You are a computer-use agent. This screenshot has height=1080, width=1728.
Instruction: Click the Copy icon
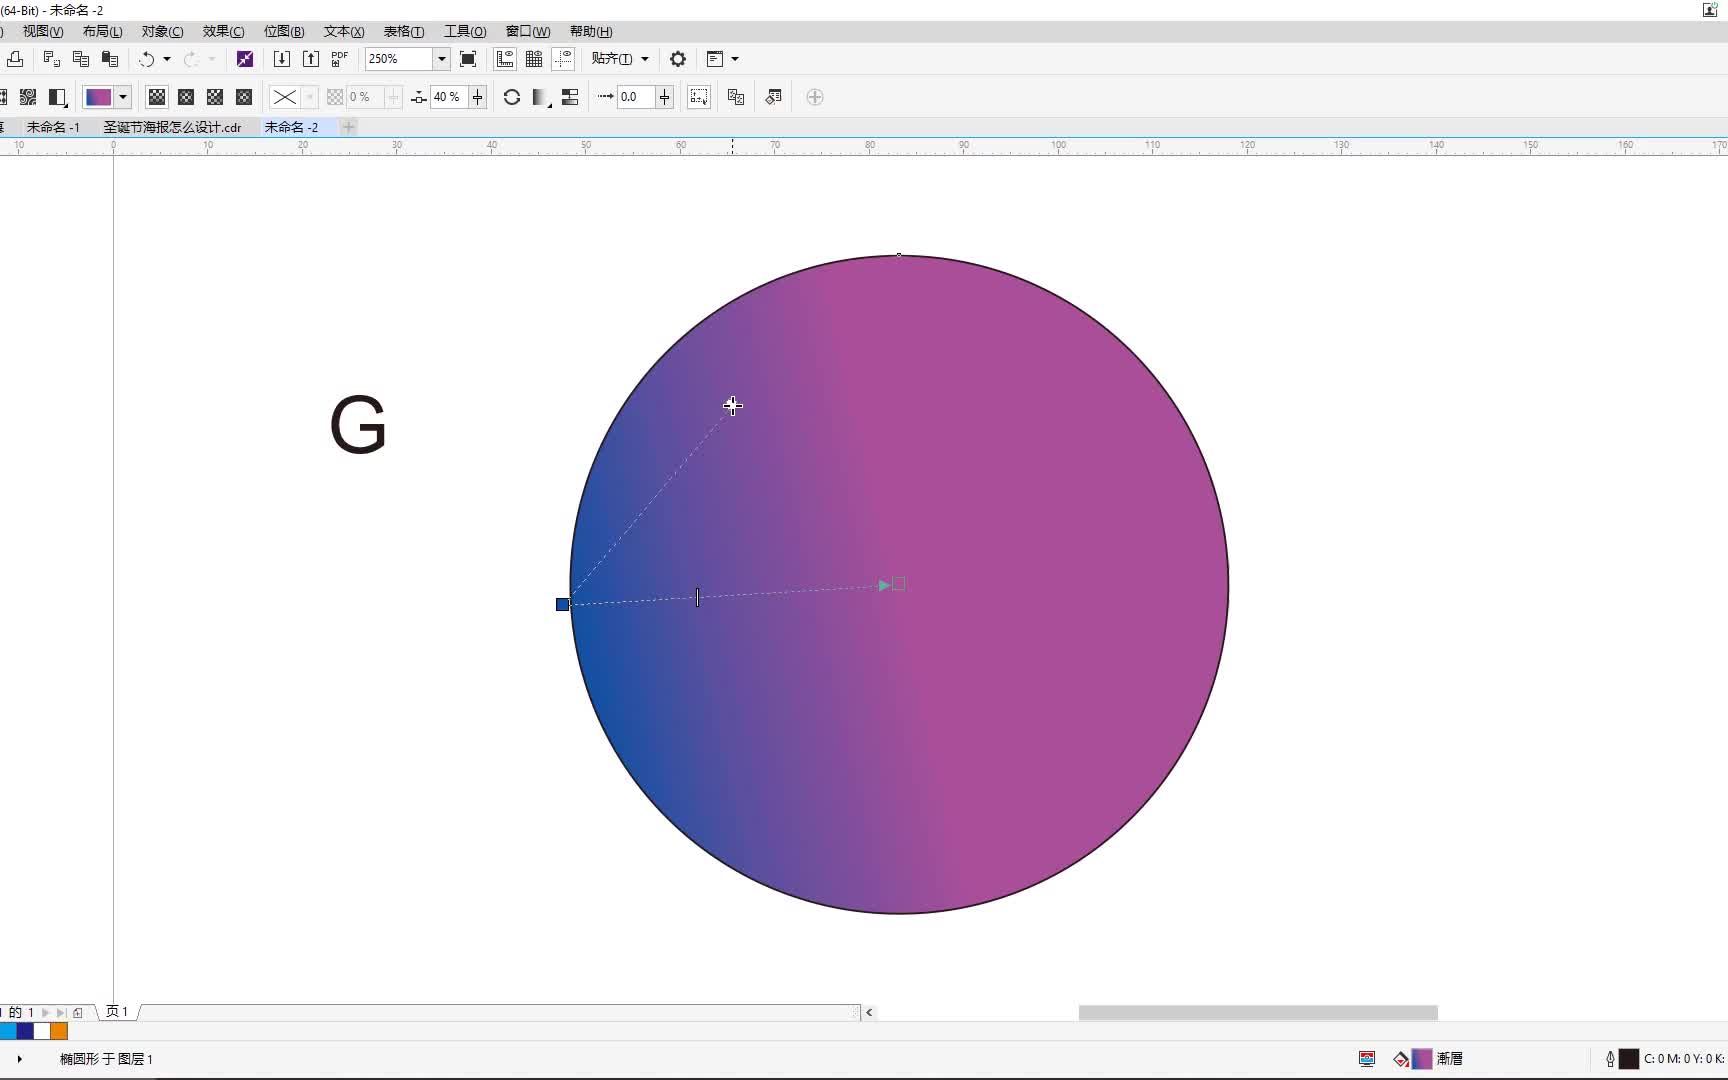click(x=81, y=59)
